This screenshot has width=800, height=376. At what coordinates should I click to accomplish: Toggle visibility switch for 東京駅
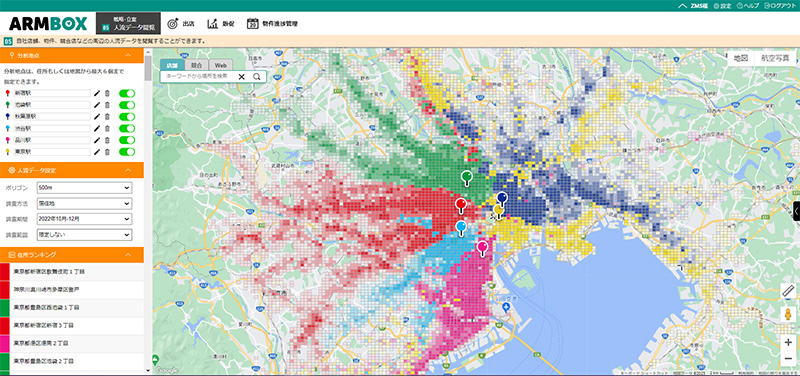tap(127, 152)
